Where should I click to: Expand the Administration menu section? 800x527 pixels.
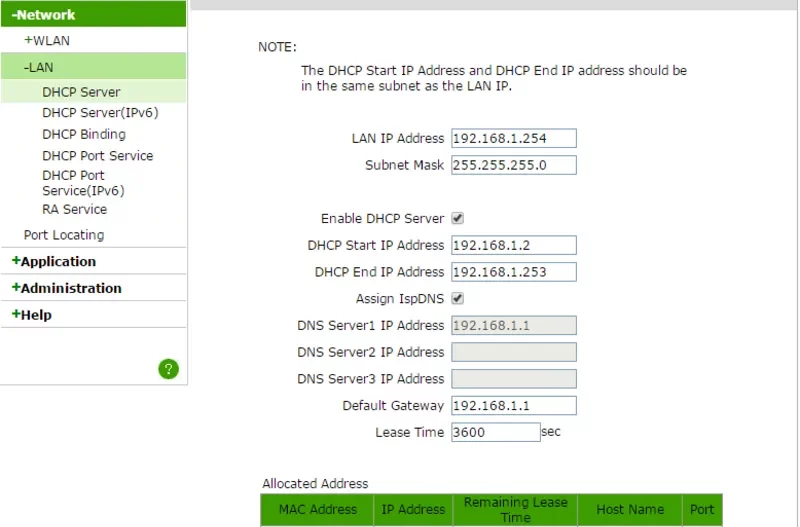click(x=66, y=288)
